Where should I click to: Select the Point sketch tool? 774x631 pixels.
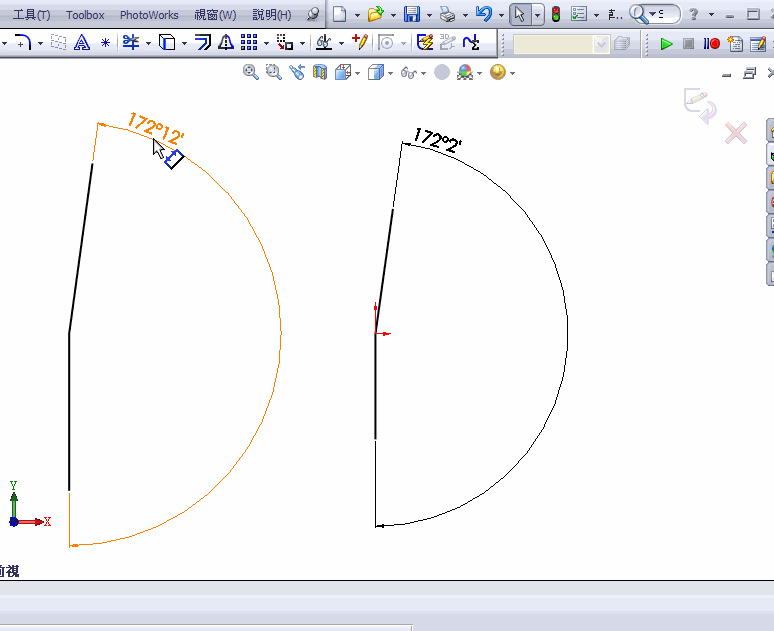point(105,43)
